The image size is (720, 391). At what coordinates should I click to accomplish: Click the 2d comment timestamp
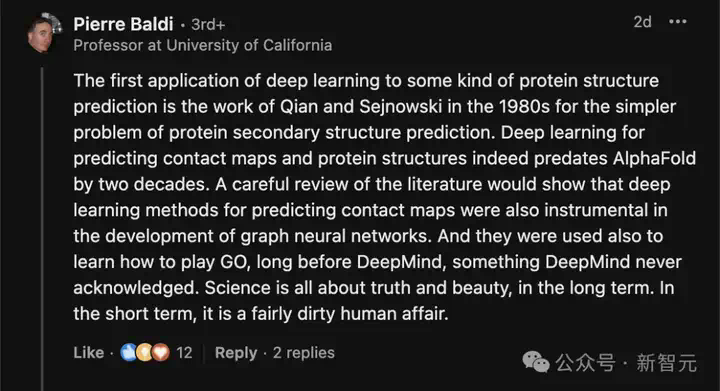[642, 22]
